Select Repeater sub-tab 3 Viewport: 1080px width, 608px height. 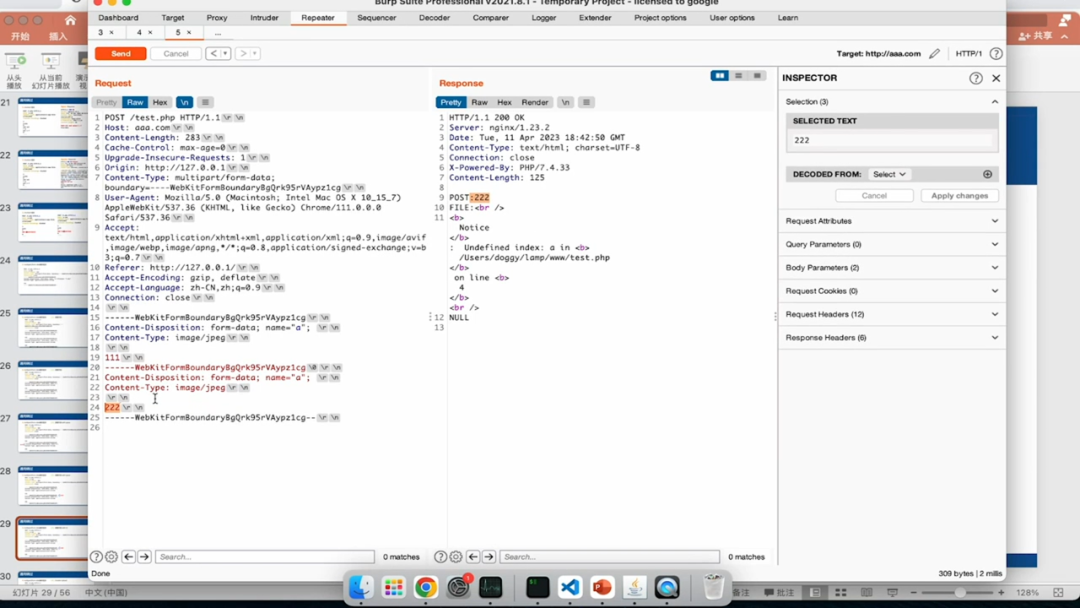[x=101, y=32]
